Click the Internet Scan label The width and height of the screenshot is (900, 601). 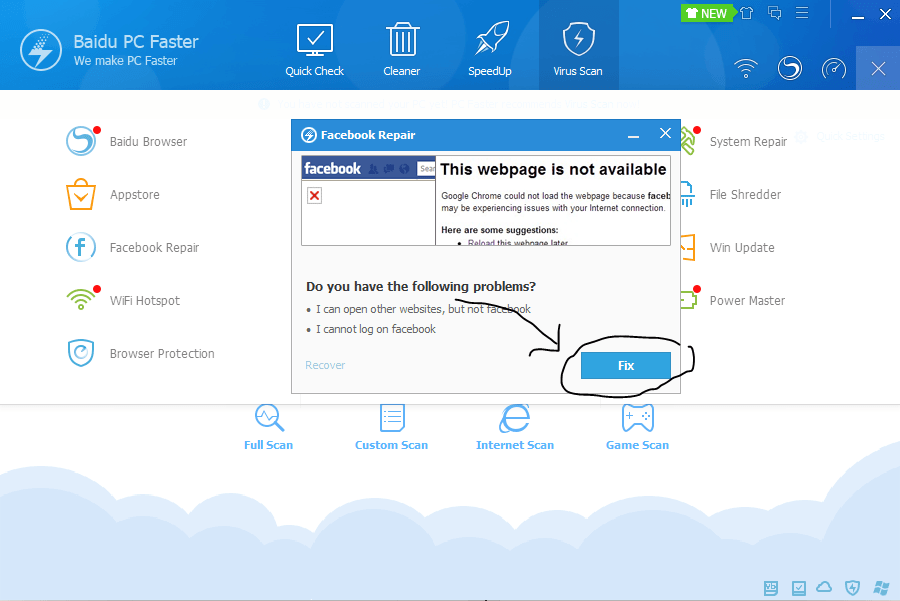point(515,445)
